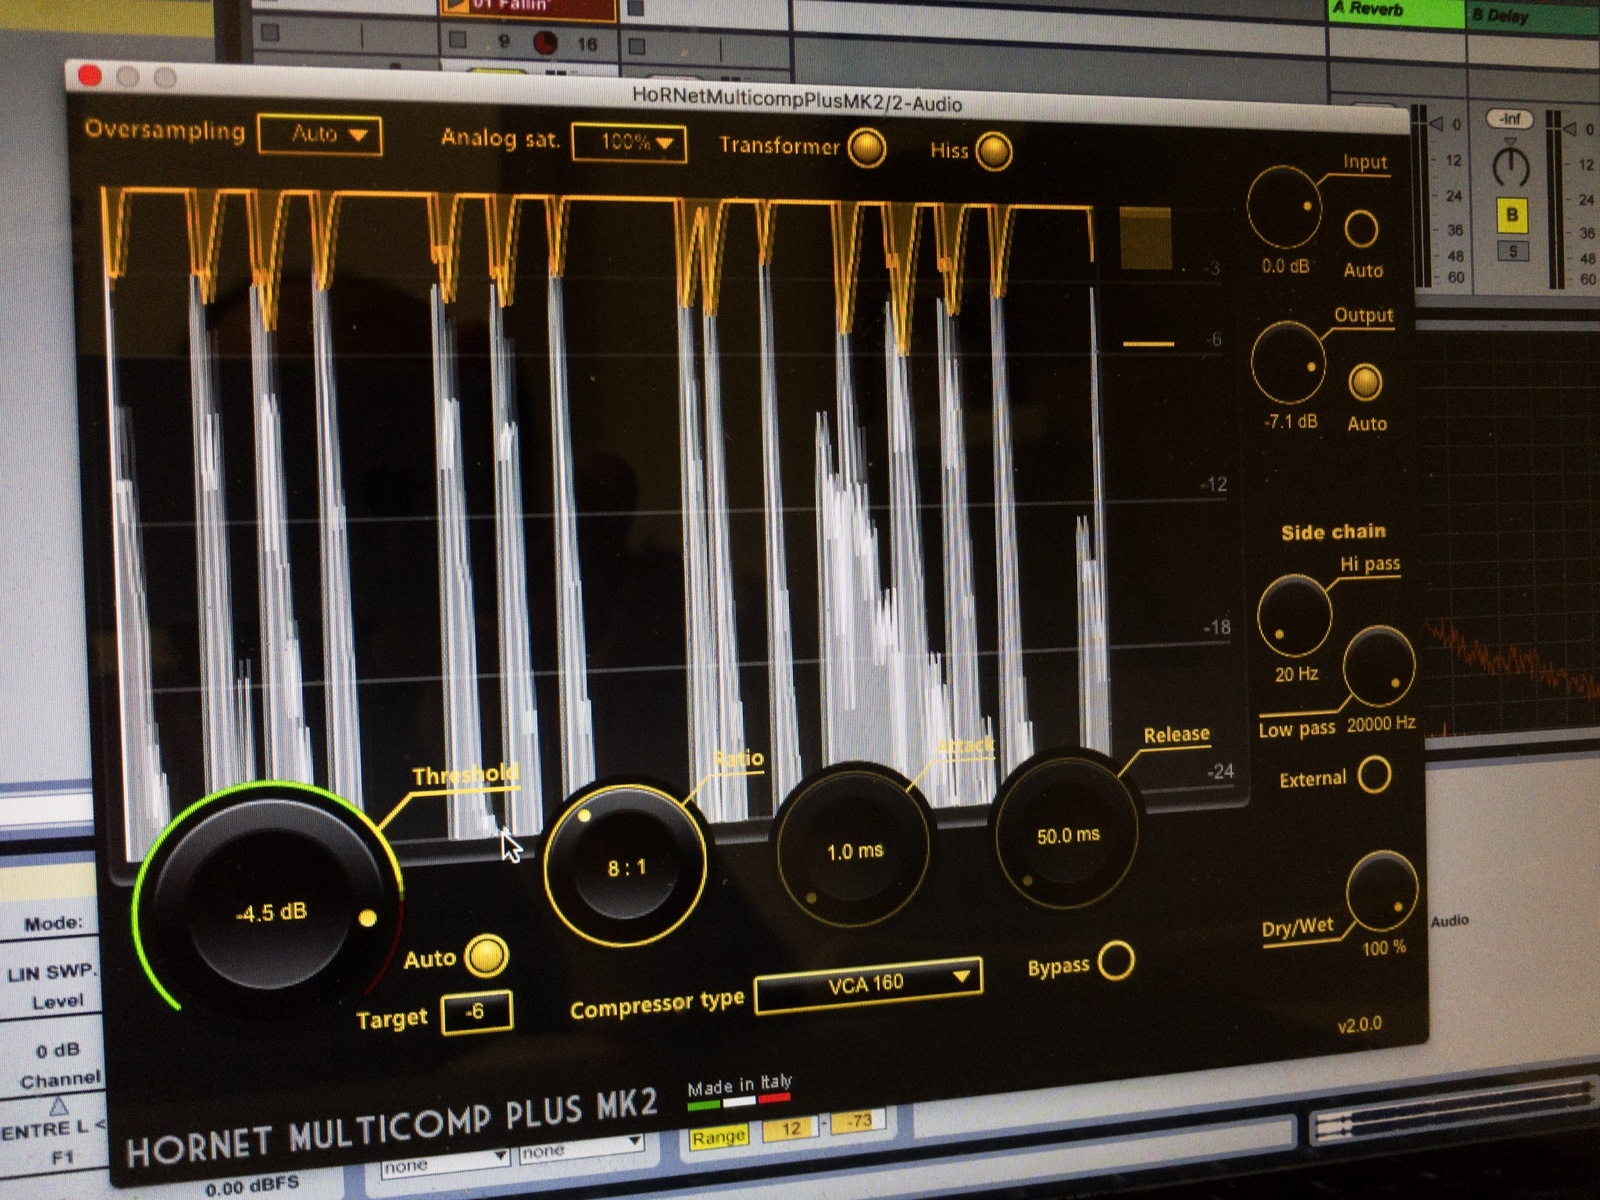Click the Attack knob showing 1.0 ms

pos(853,849)
